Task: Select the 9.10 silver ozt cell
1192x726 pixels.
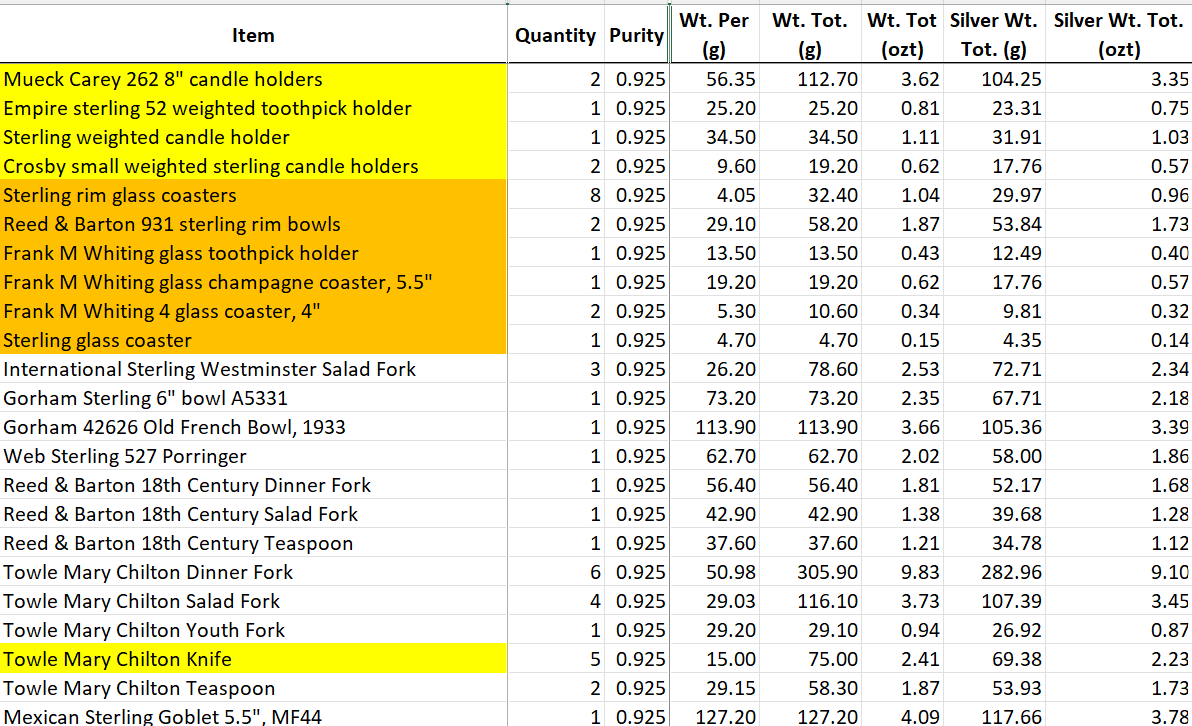Action: tap(1118, 572)
